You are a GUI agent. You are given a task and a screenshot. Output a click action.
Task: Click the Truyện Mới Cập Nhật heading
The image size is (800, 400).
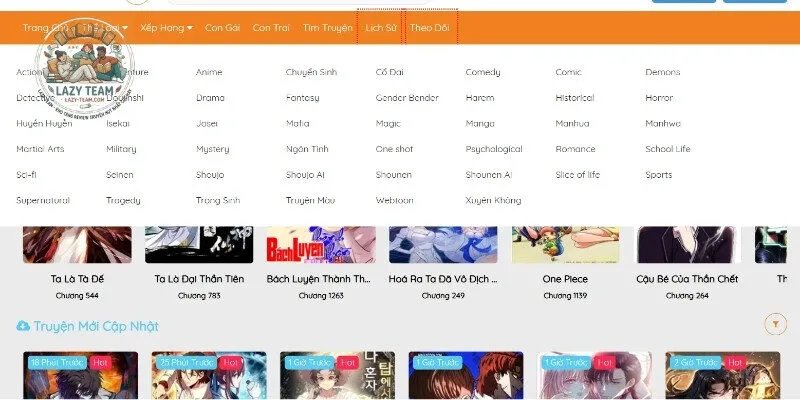tap(96, 326)
